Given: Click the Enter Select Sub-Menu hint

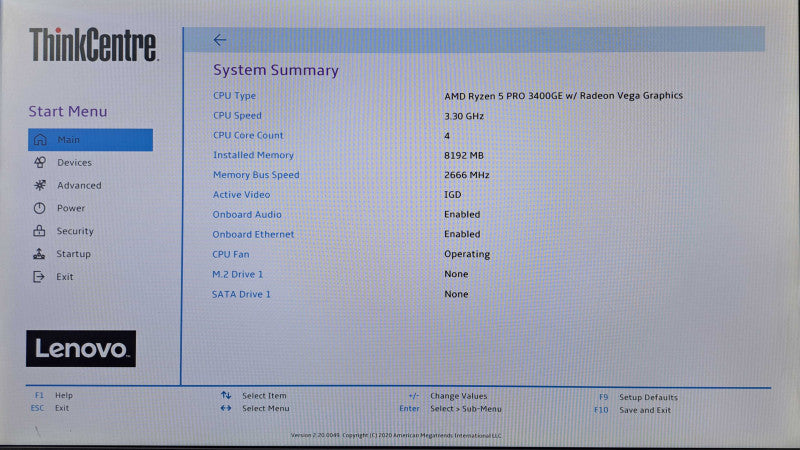Looking at the screenshot, I should pos(451,409).
